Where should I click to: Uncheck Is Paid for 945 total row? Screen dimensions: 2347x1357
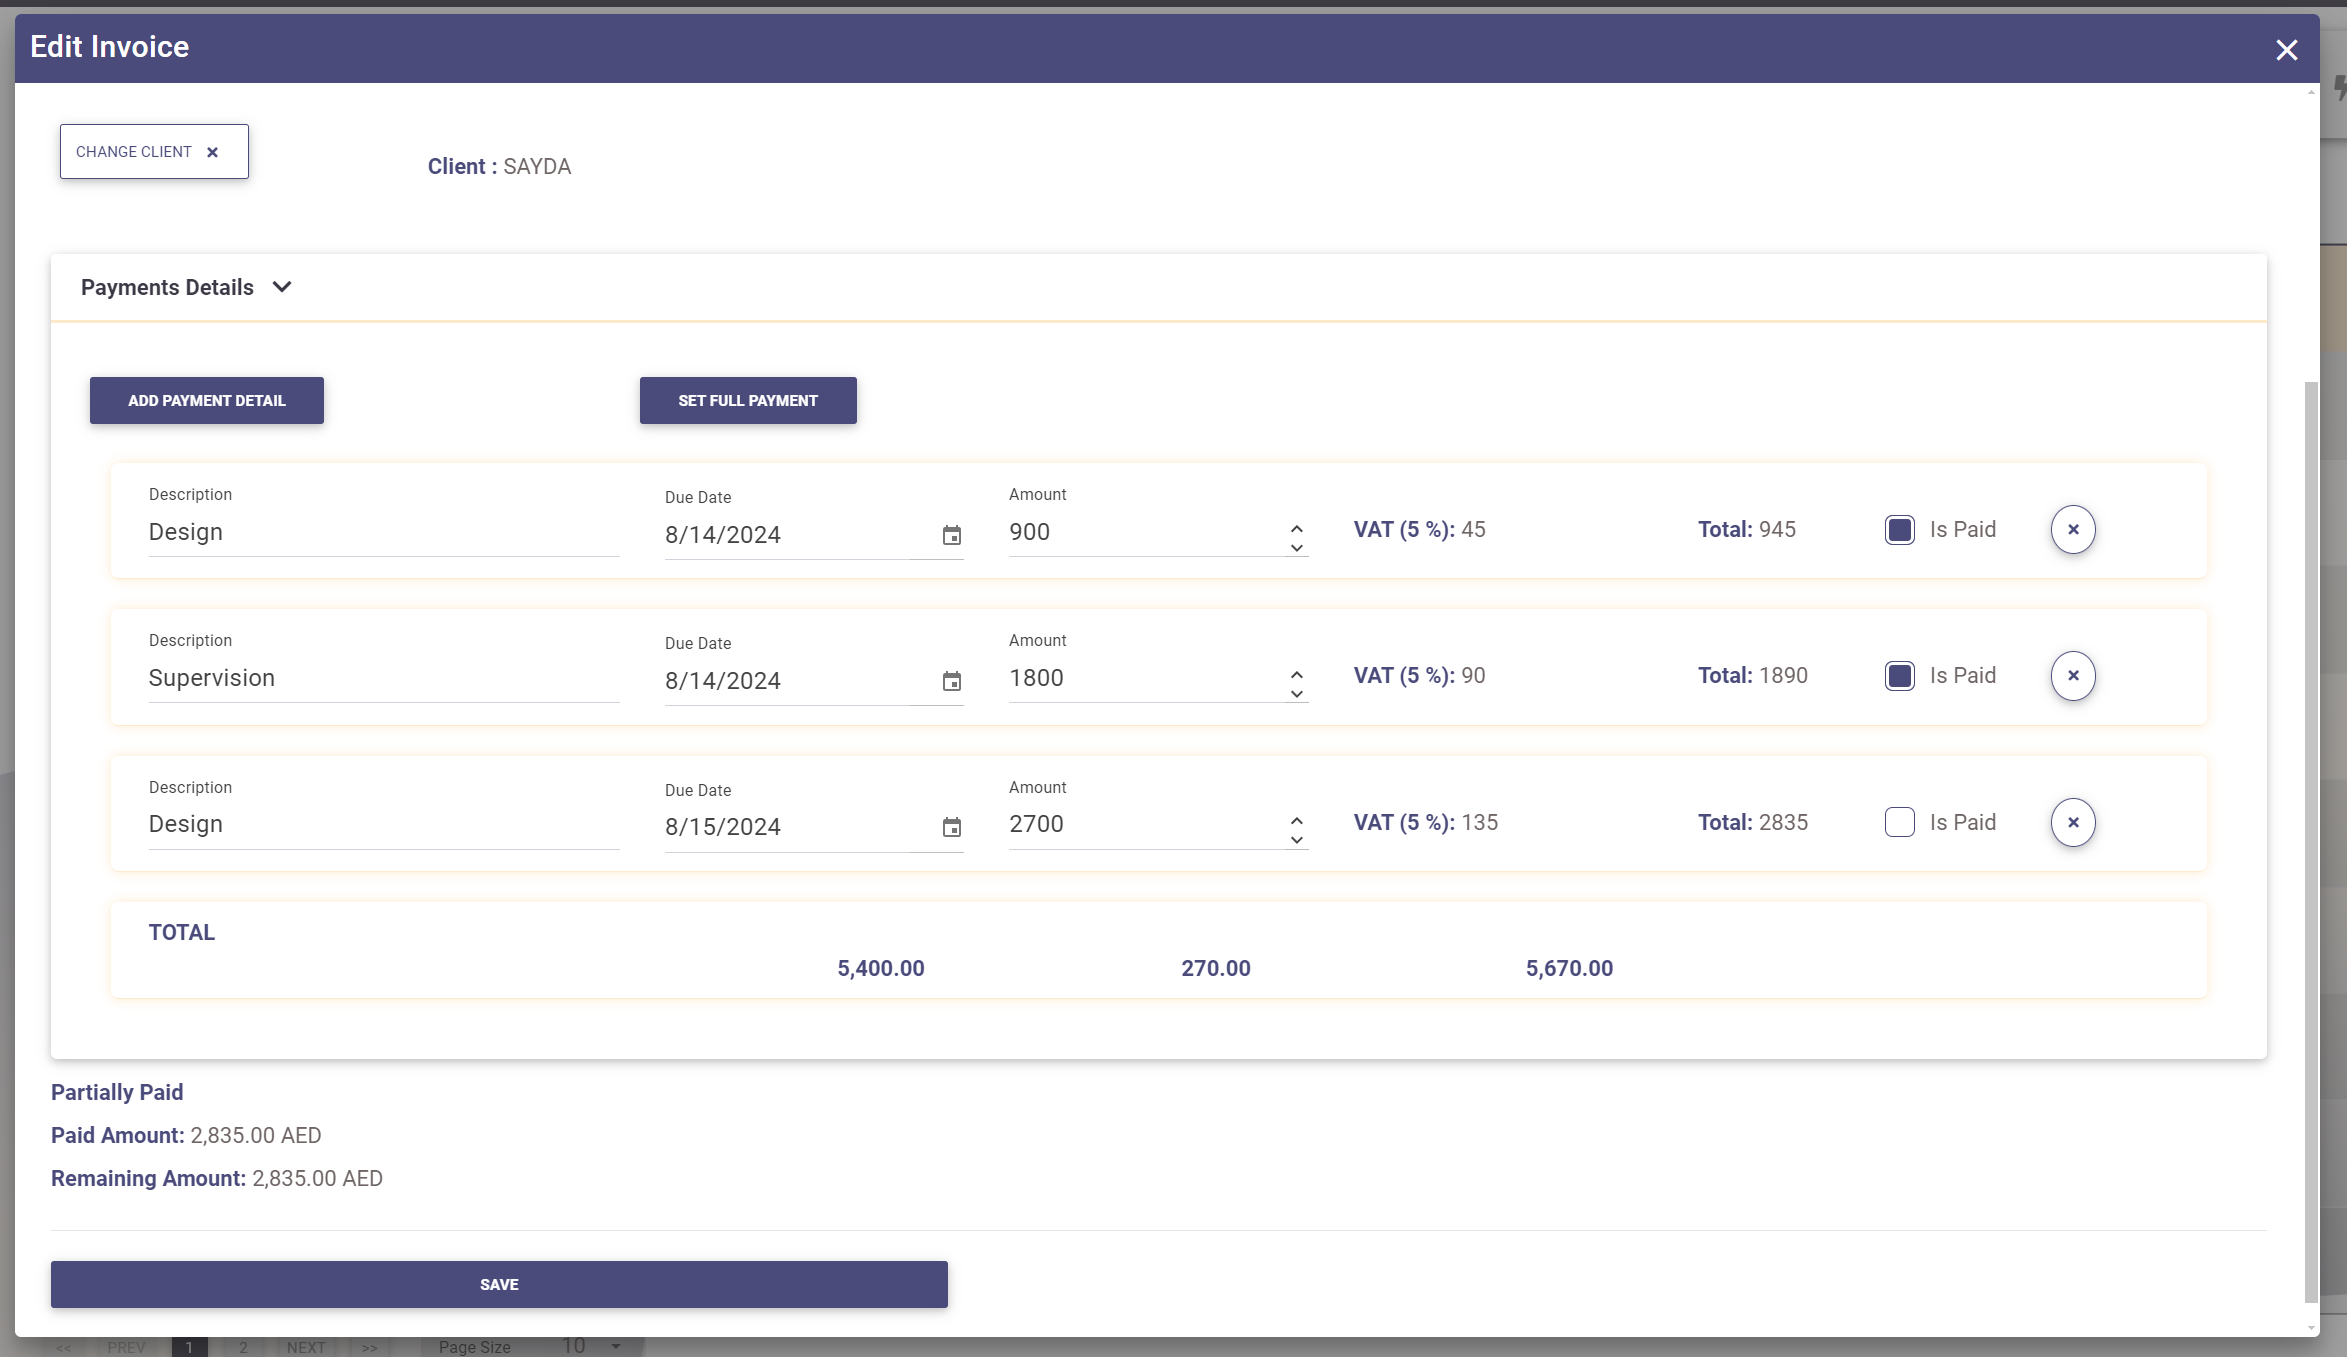pos(1899,529)
